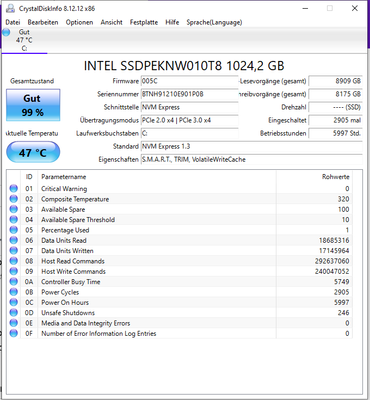Open the Sprache(Language) menu
The image size is (370, 400).
point(214,22)
